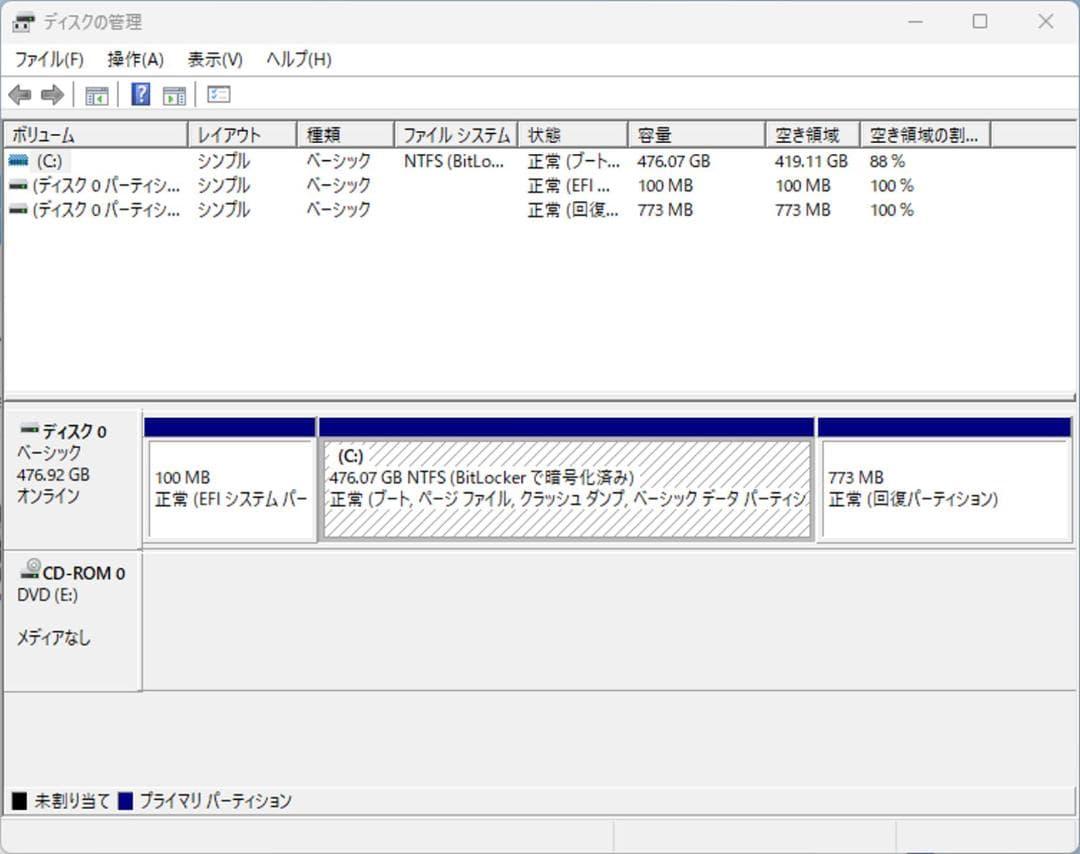Click the Back navigation arrow
This screenshot has height=854, width=1080.
18,94
